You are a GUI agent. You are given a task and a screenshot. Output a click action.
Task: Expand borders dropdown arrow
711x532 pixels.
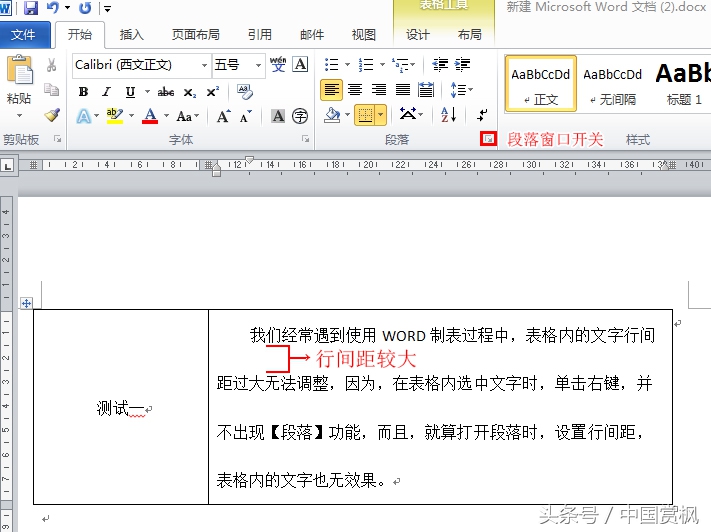pyautogui.click(x=381, y=115)
